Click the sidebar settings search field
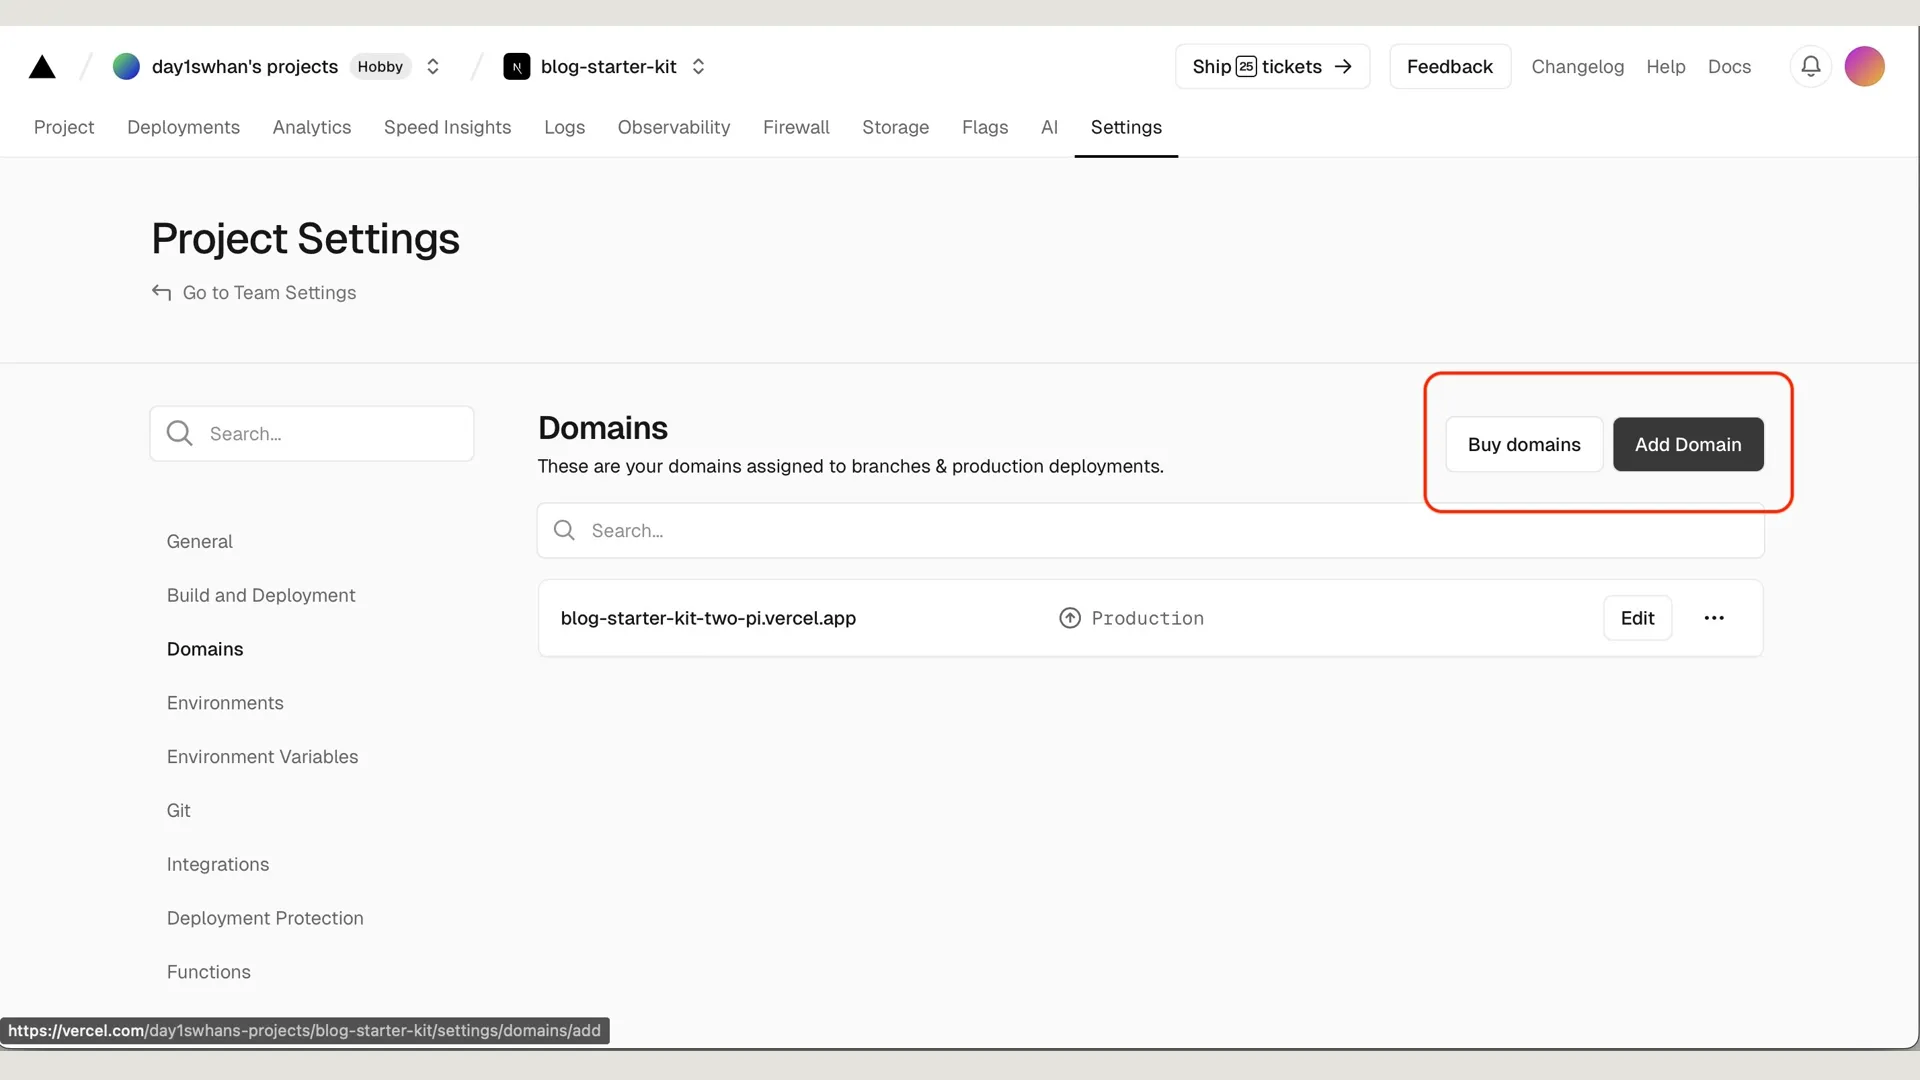Viewport: 1920px width, 1080px height. coord(312,434)
